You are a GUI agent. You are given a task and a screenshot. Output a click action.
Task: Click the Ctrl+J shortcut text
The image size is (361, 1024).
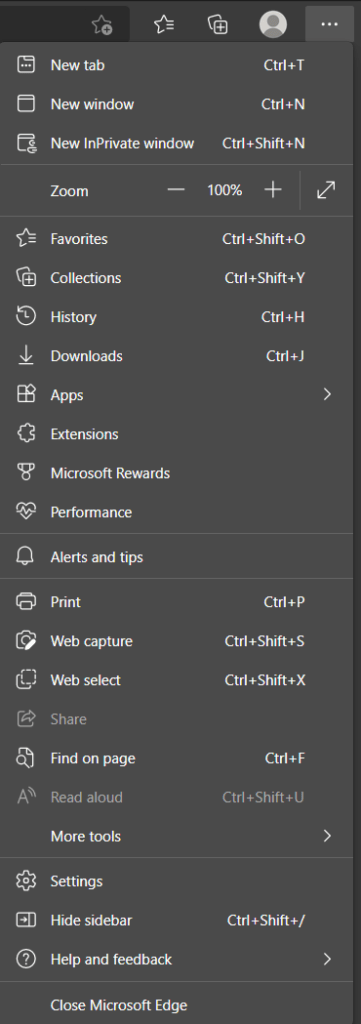(x=285, y=357)
